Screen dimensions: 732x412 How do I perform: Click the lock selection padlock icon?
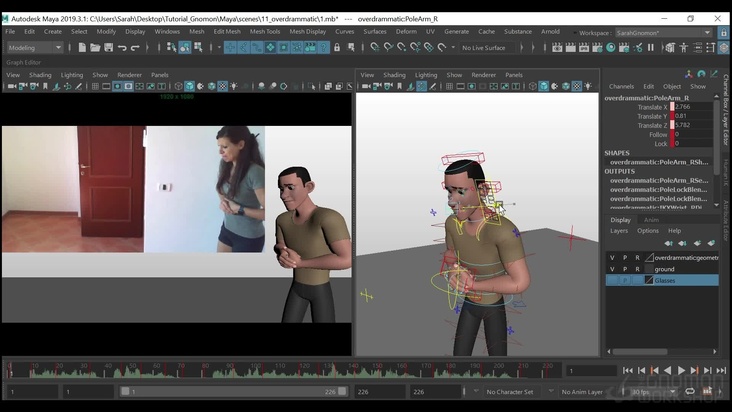[x=337, y=48]
